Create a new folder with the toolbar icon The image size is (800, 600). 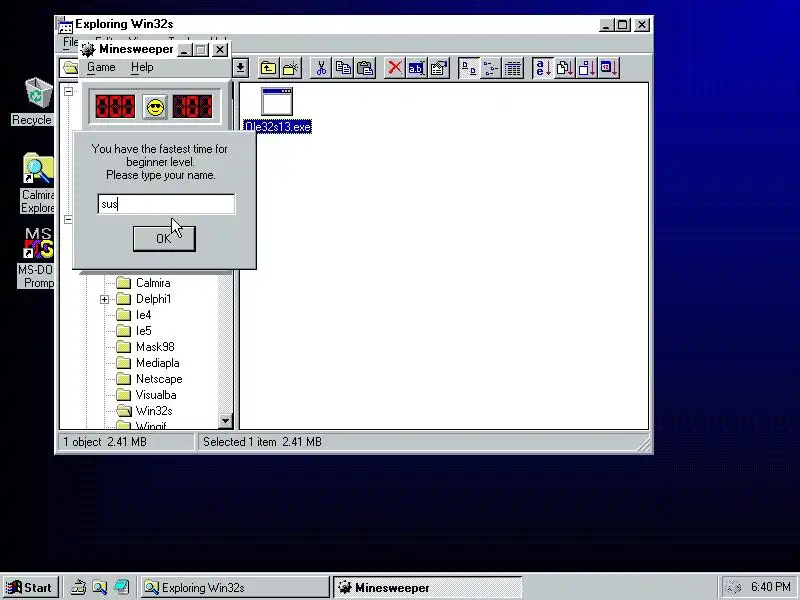[x=291, y=68]
